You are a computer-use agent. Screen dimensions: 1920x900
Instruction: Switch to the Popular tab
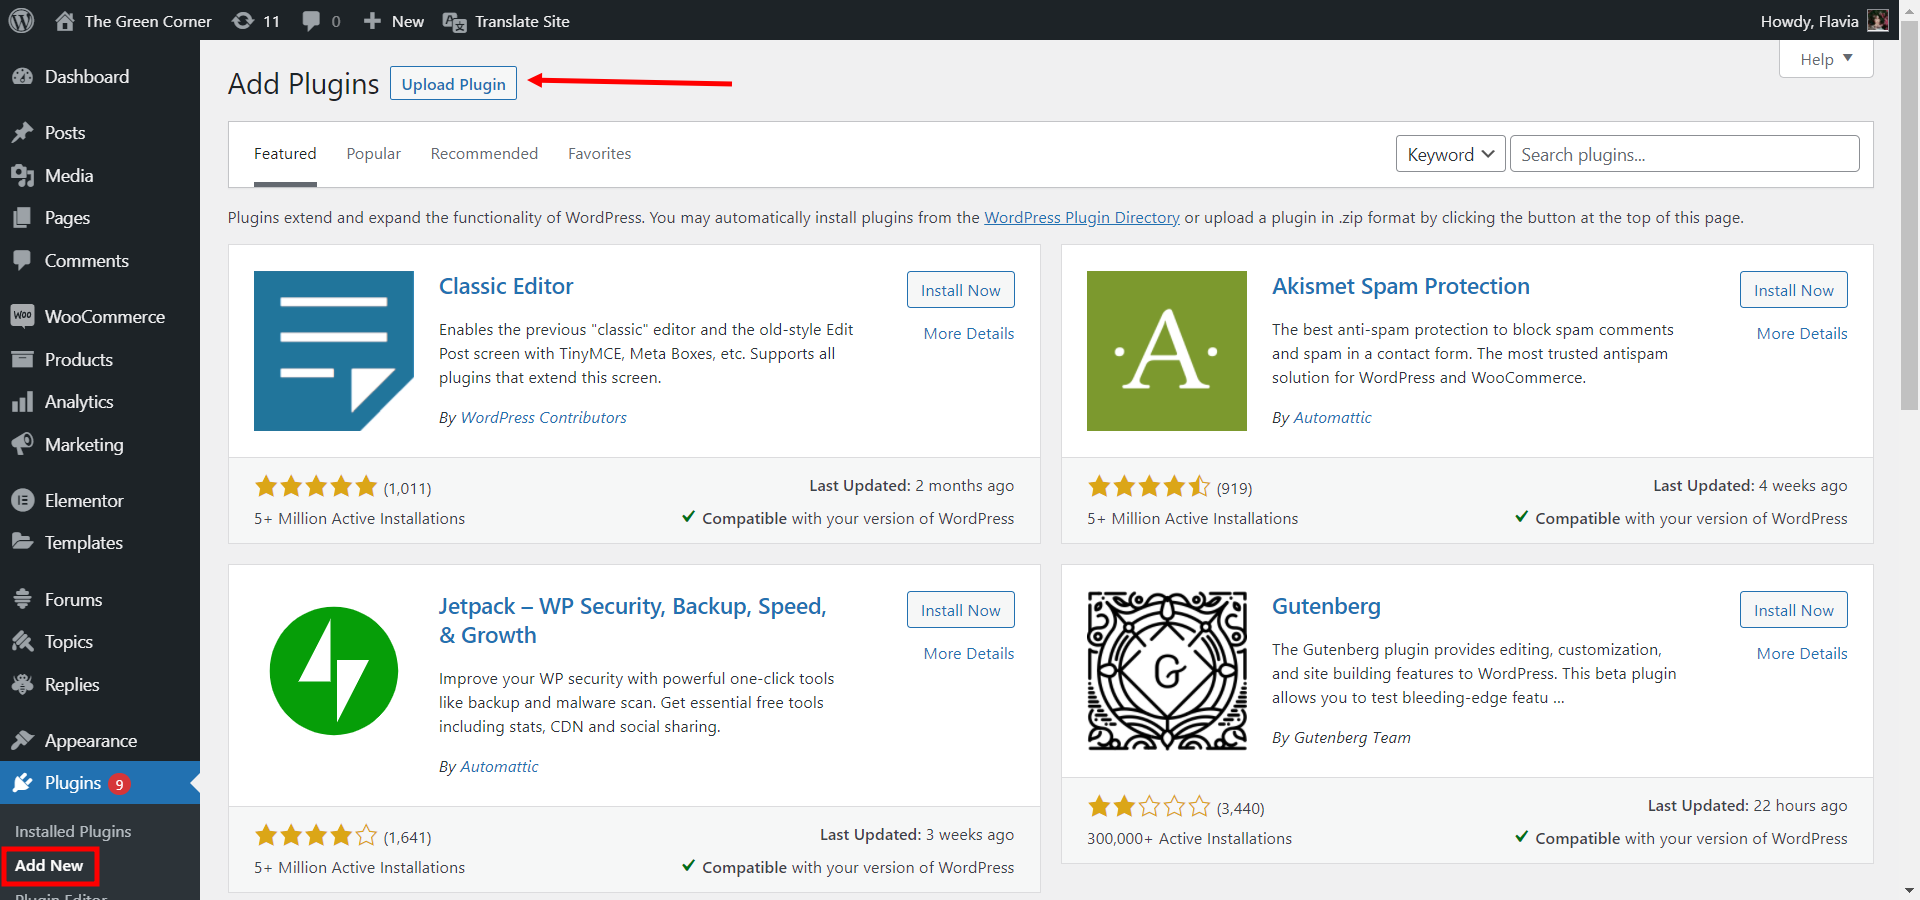point(373,154)
